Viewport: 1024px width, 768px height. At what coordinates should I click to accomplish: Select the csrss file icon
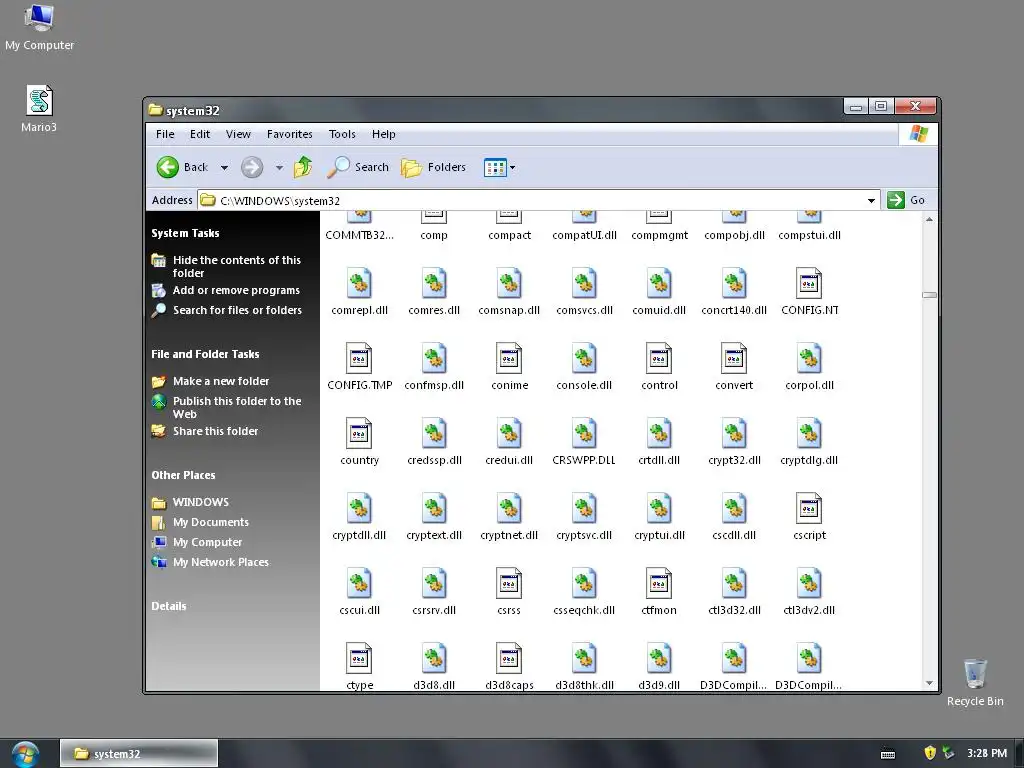pos(509,584)
